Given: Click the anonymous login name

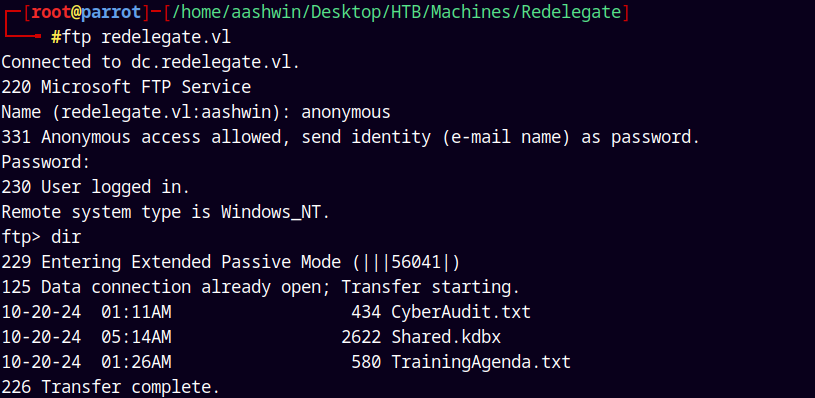Looking at the screenshot, I should tap(346, 112).
